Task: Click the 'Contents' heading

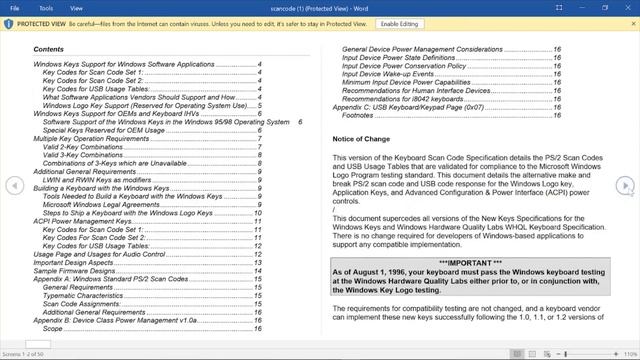Action: click(49, 49)
